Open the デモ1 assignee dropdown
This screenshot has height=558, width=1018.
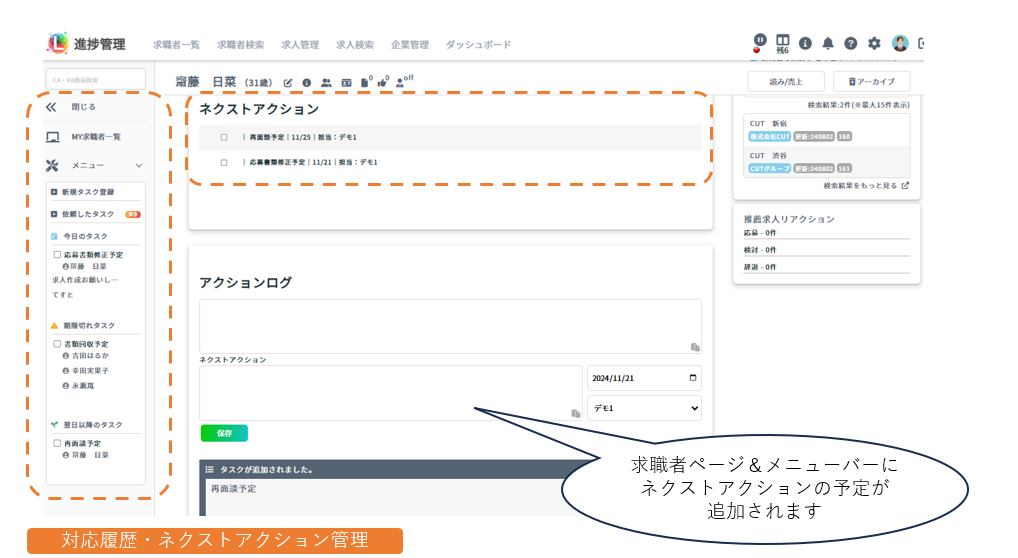(643, 408)
